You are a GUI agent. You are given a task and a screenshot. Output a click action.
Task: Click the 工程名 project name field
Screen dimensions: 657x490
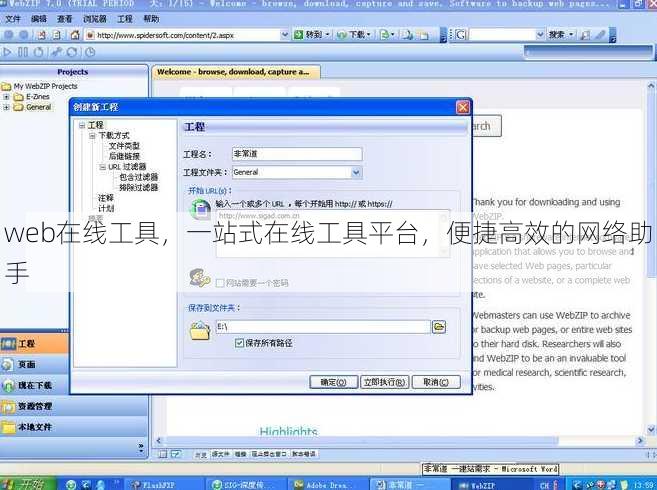297,154
